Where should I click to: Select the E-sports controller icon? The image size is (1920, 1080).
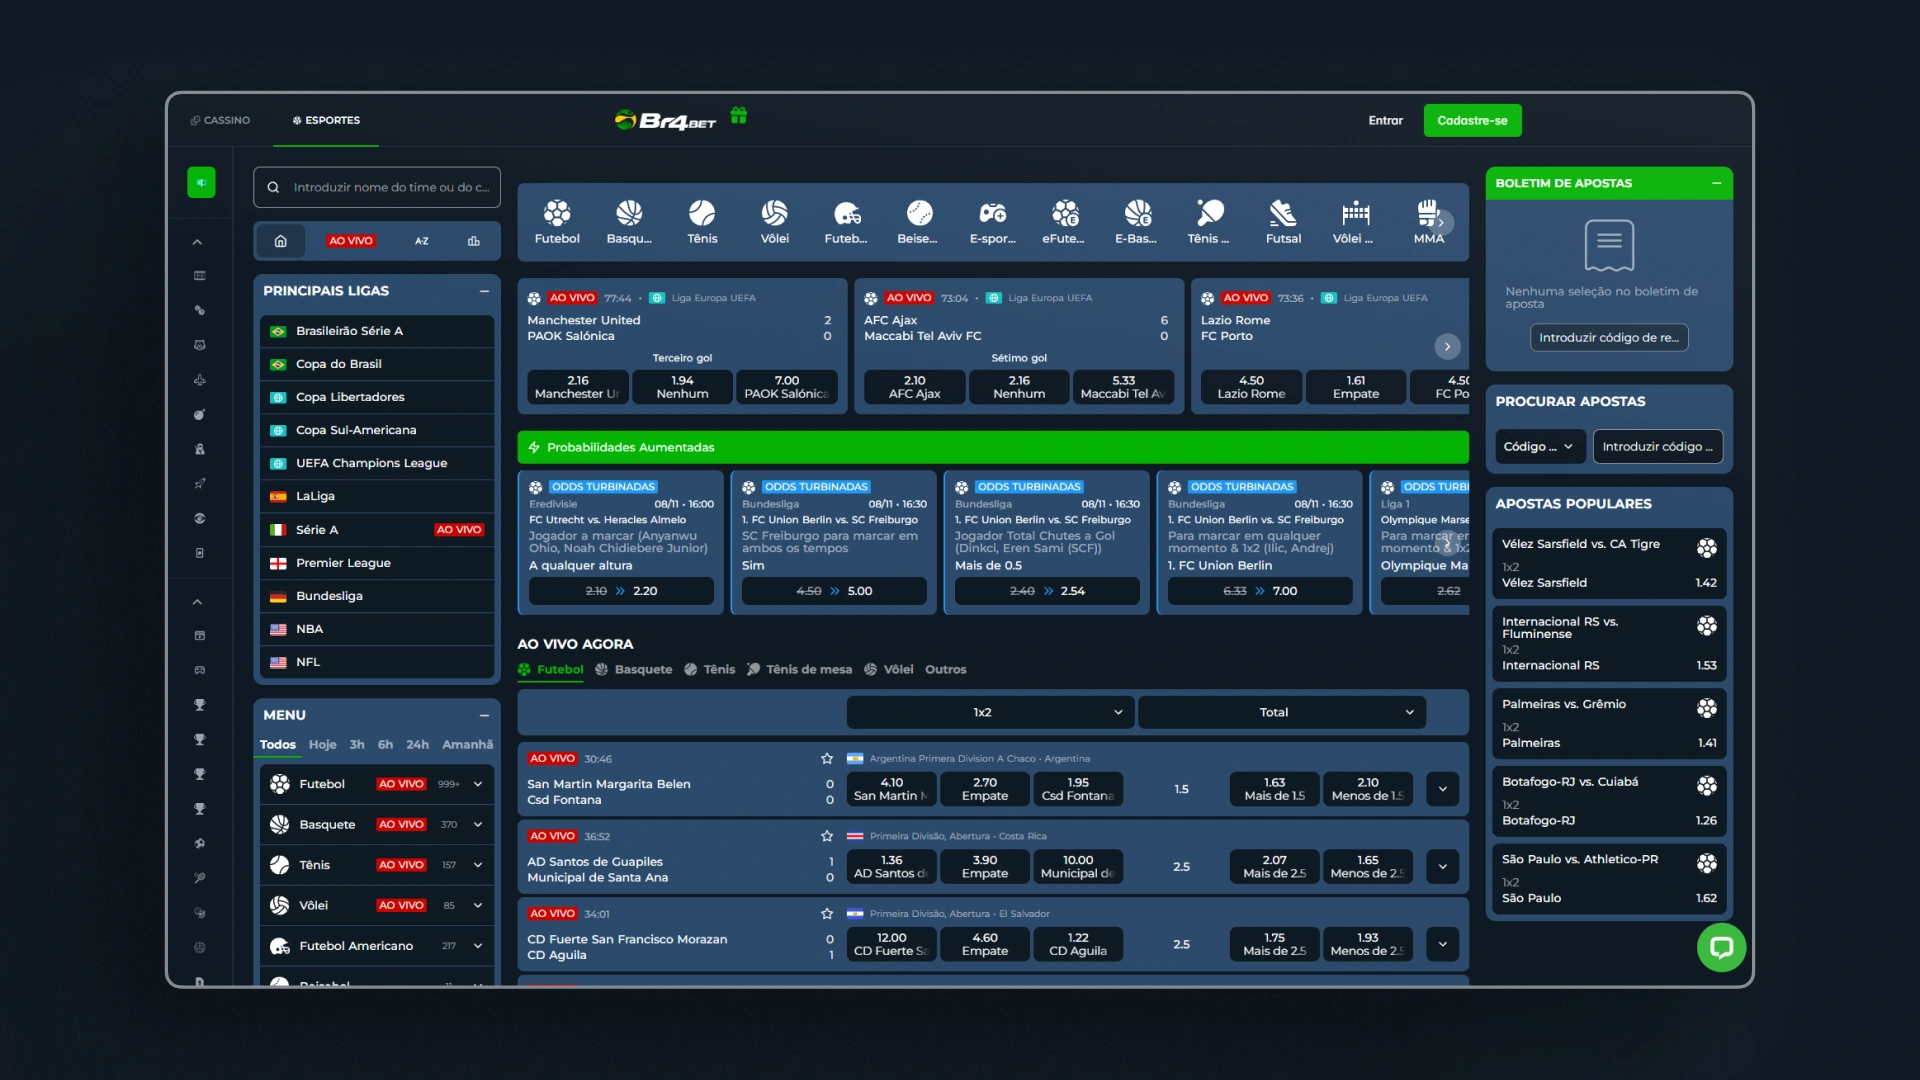click(992, 221)
